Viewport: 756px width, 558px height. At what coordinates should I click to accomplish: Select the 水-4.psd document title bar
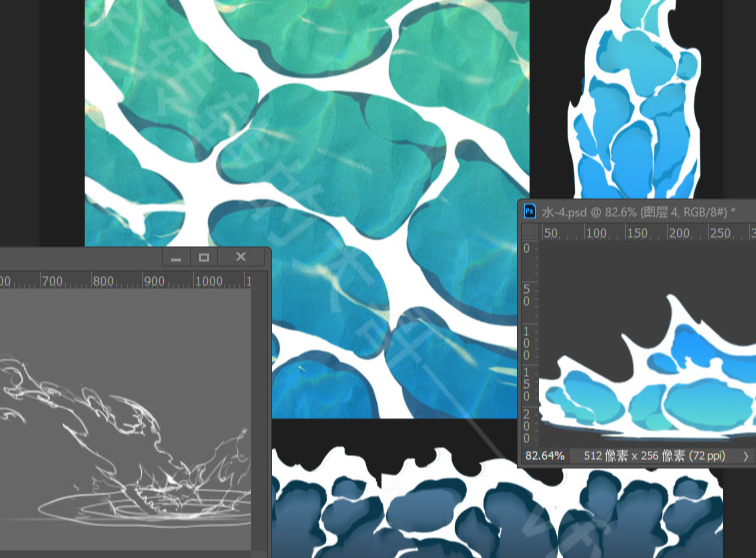(640, 212)
